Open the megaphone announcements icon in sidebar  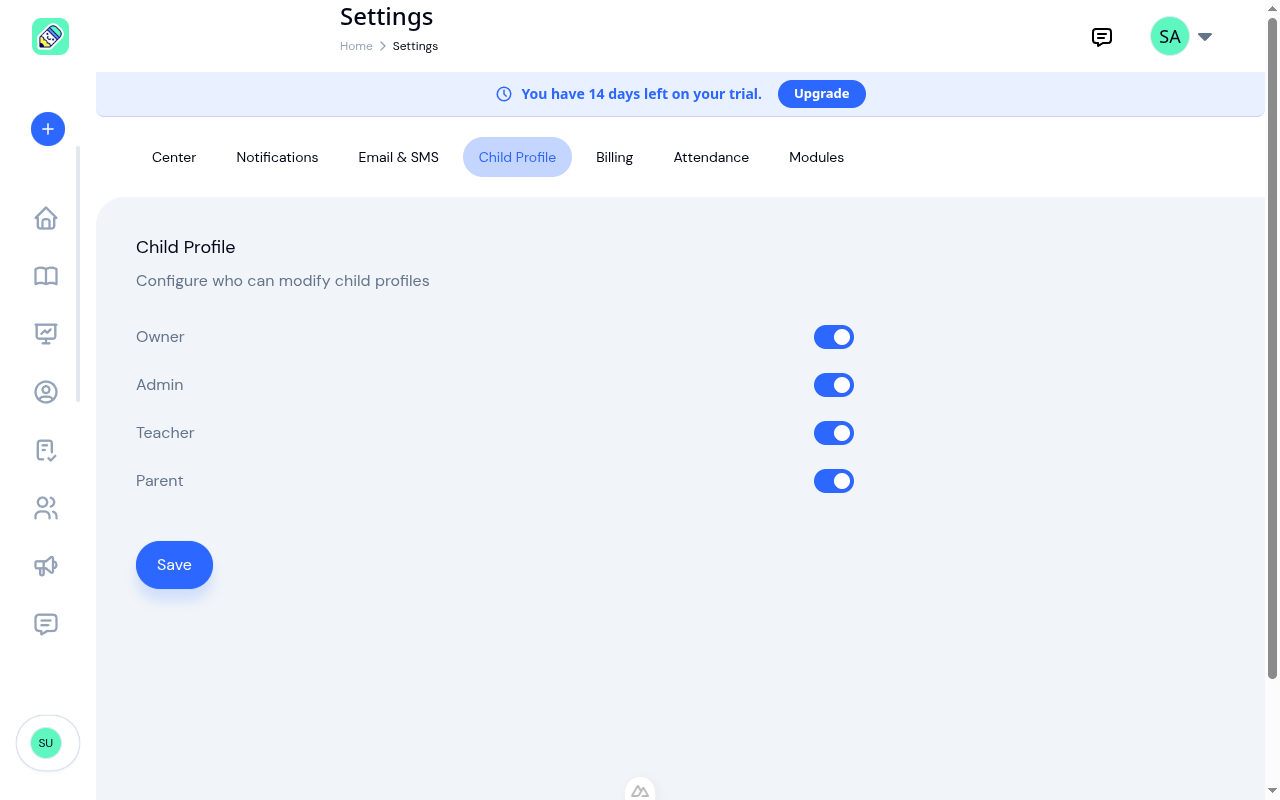[x=46, y=566]
